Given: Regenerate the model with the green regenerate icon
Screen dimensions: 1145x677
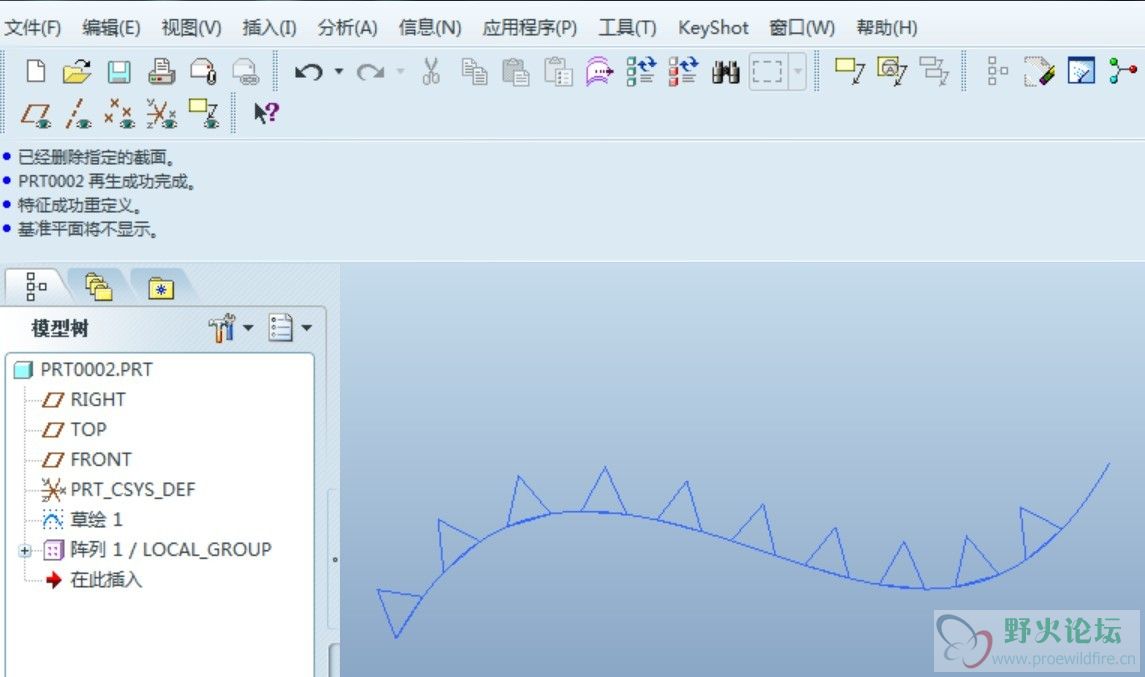Looking at the screenshot, I should [x=640, y=72].
